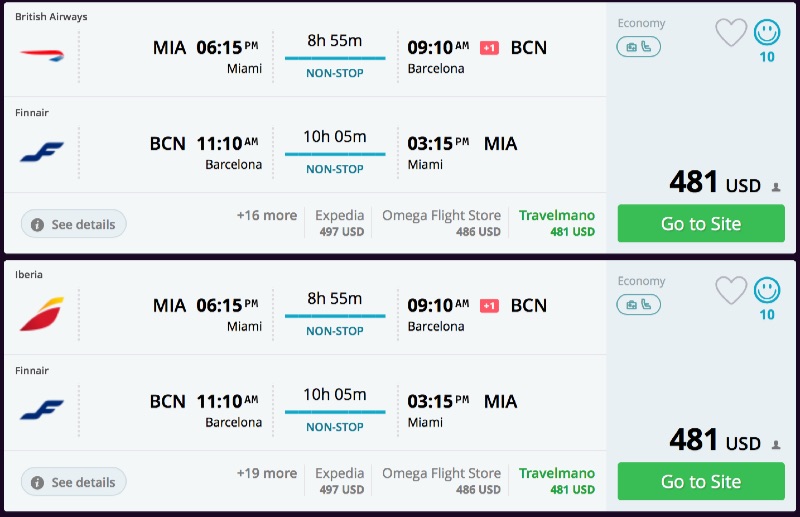Click baggage amenities icon on Iberia result
This screenshot has width=800, height=517.
tap(638, 305)
